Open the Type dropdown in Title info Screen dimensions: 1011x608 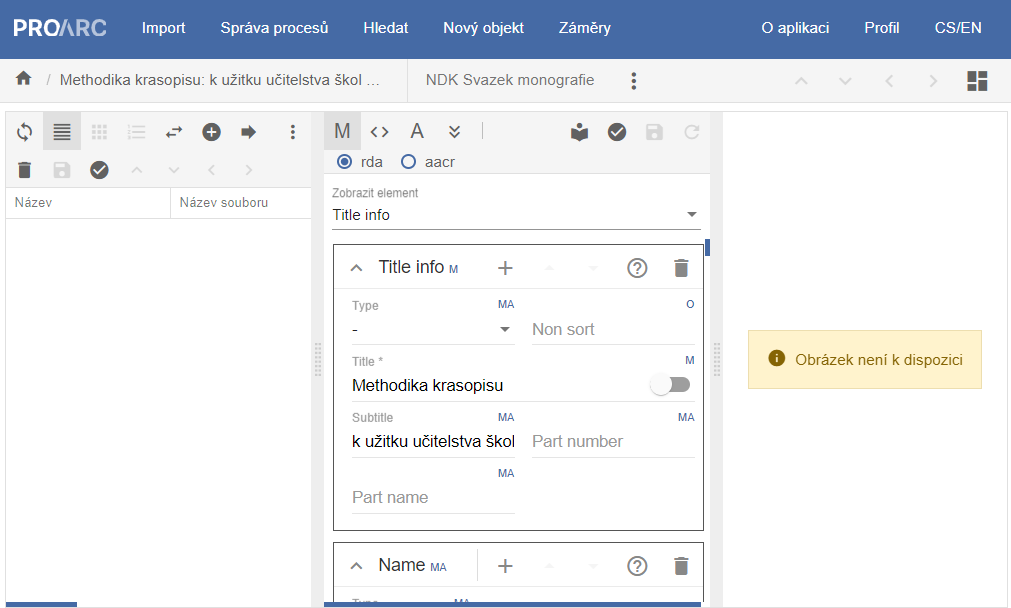[x=433, y=330]
